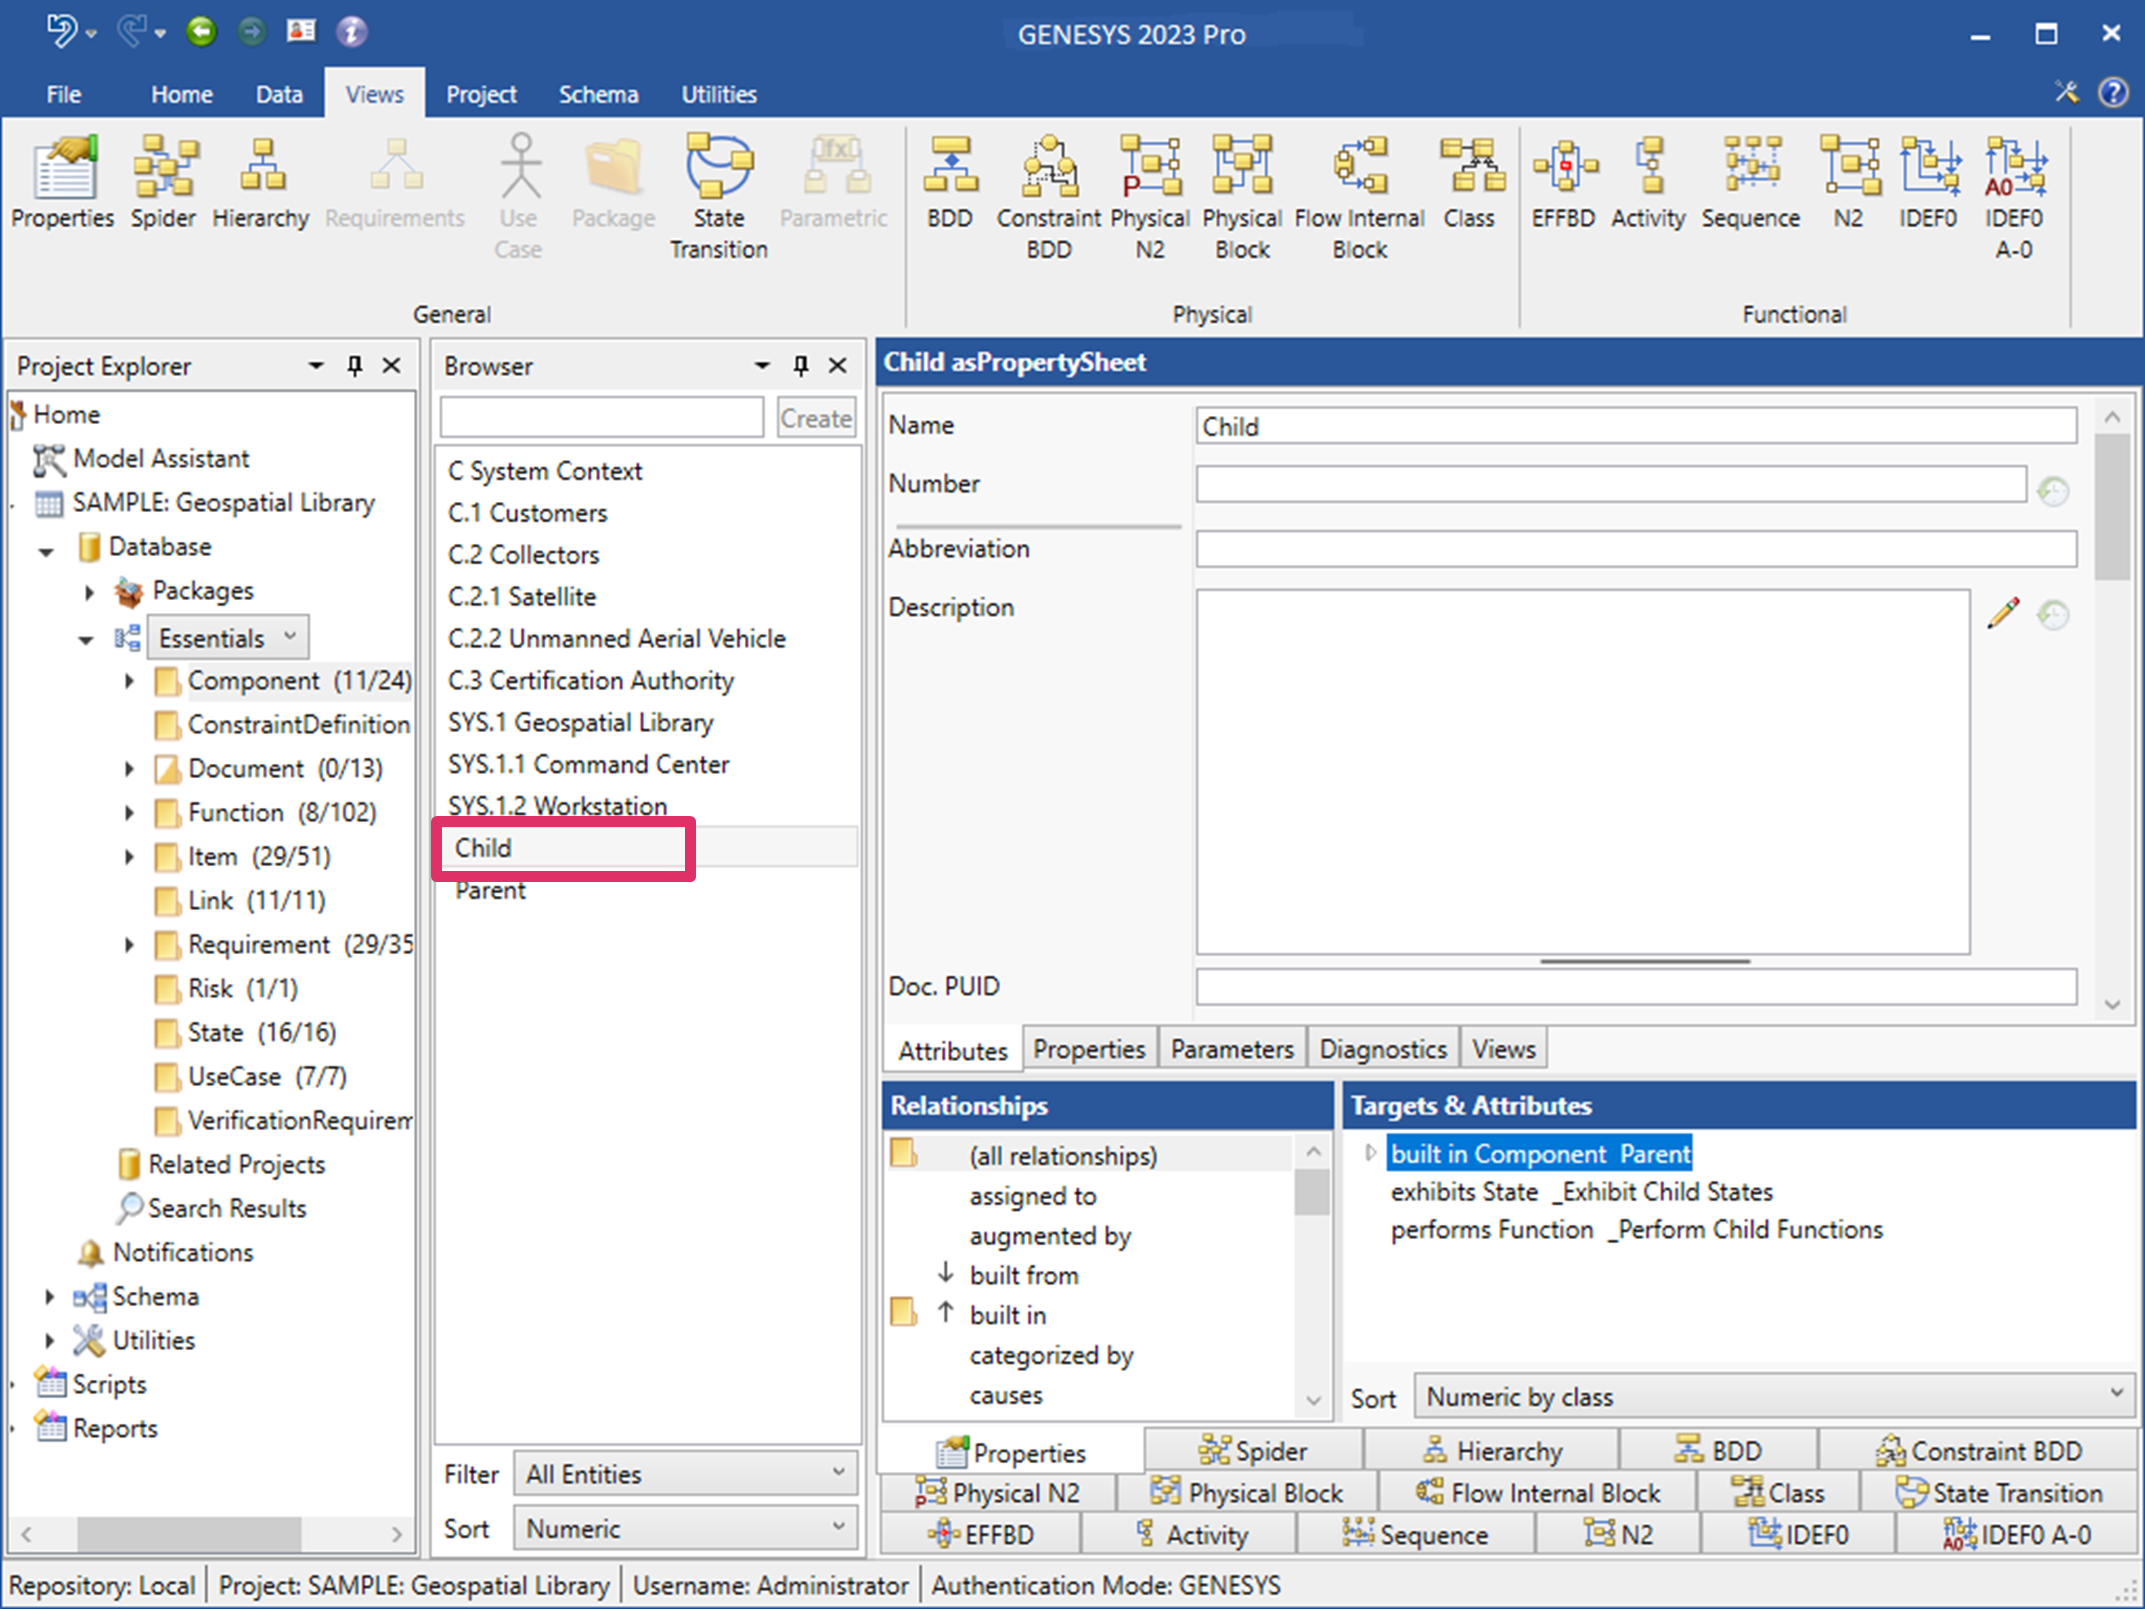Switch to the Schema ribbon tab
Image resolution: width=2145 pixels, height=1609 pixels.
[598, 94]
